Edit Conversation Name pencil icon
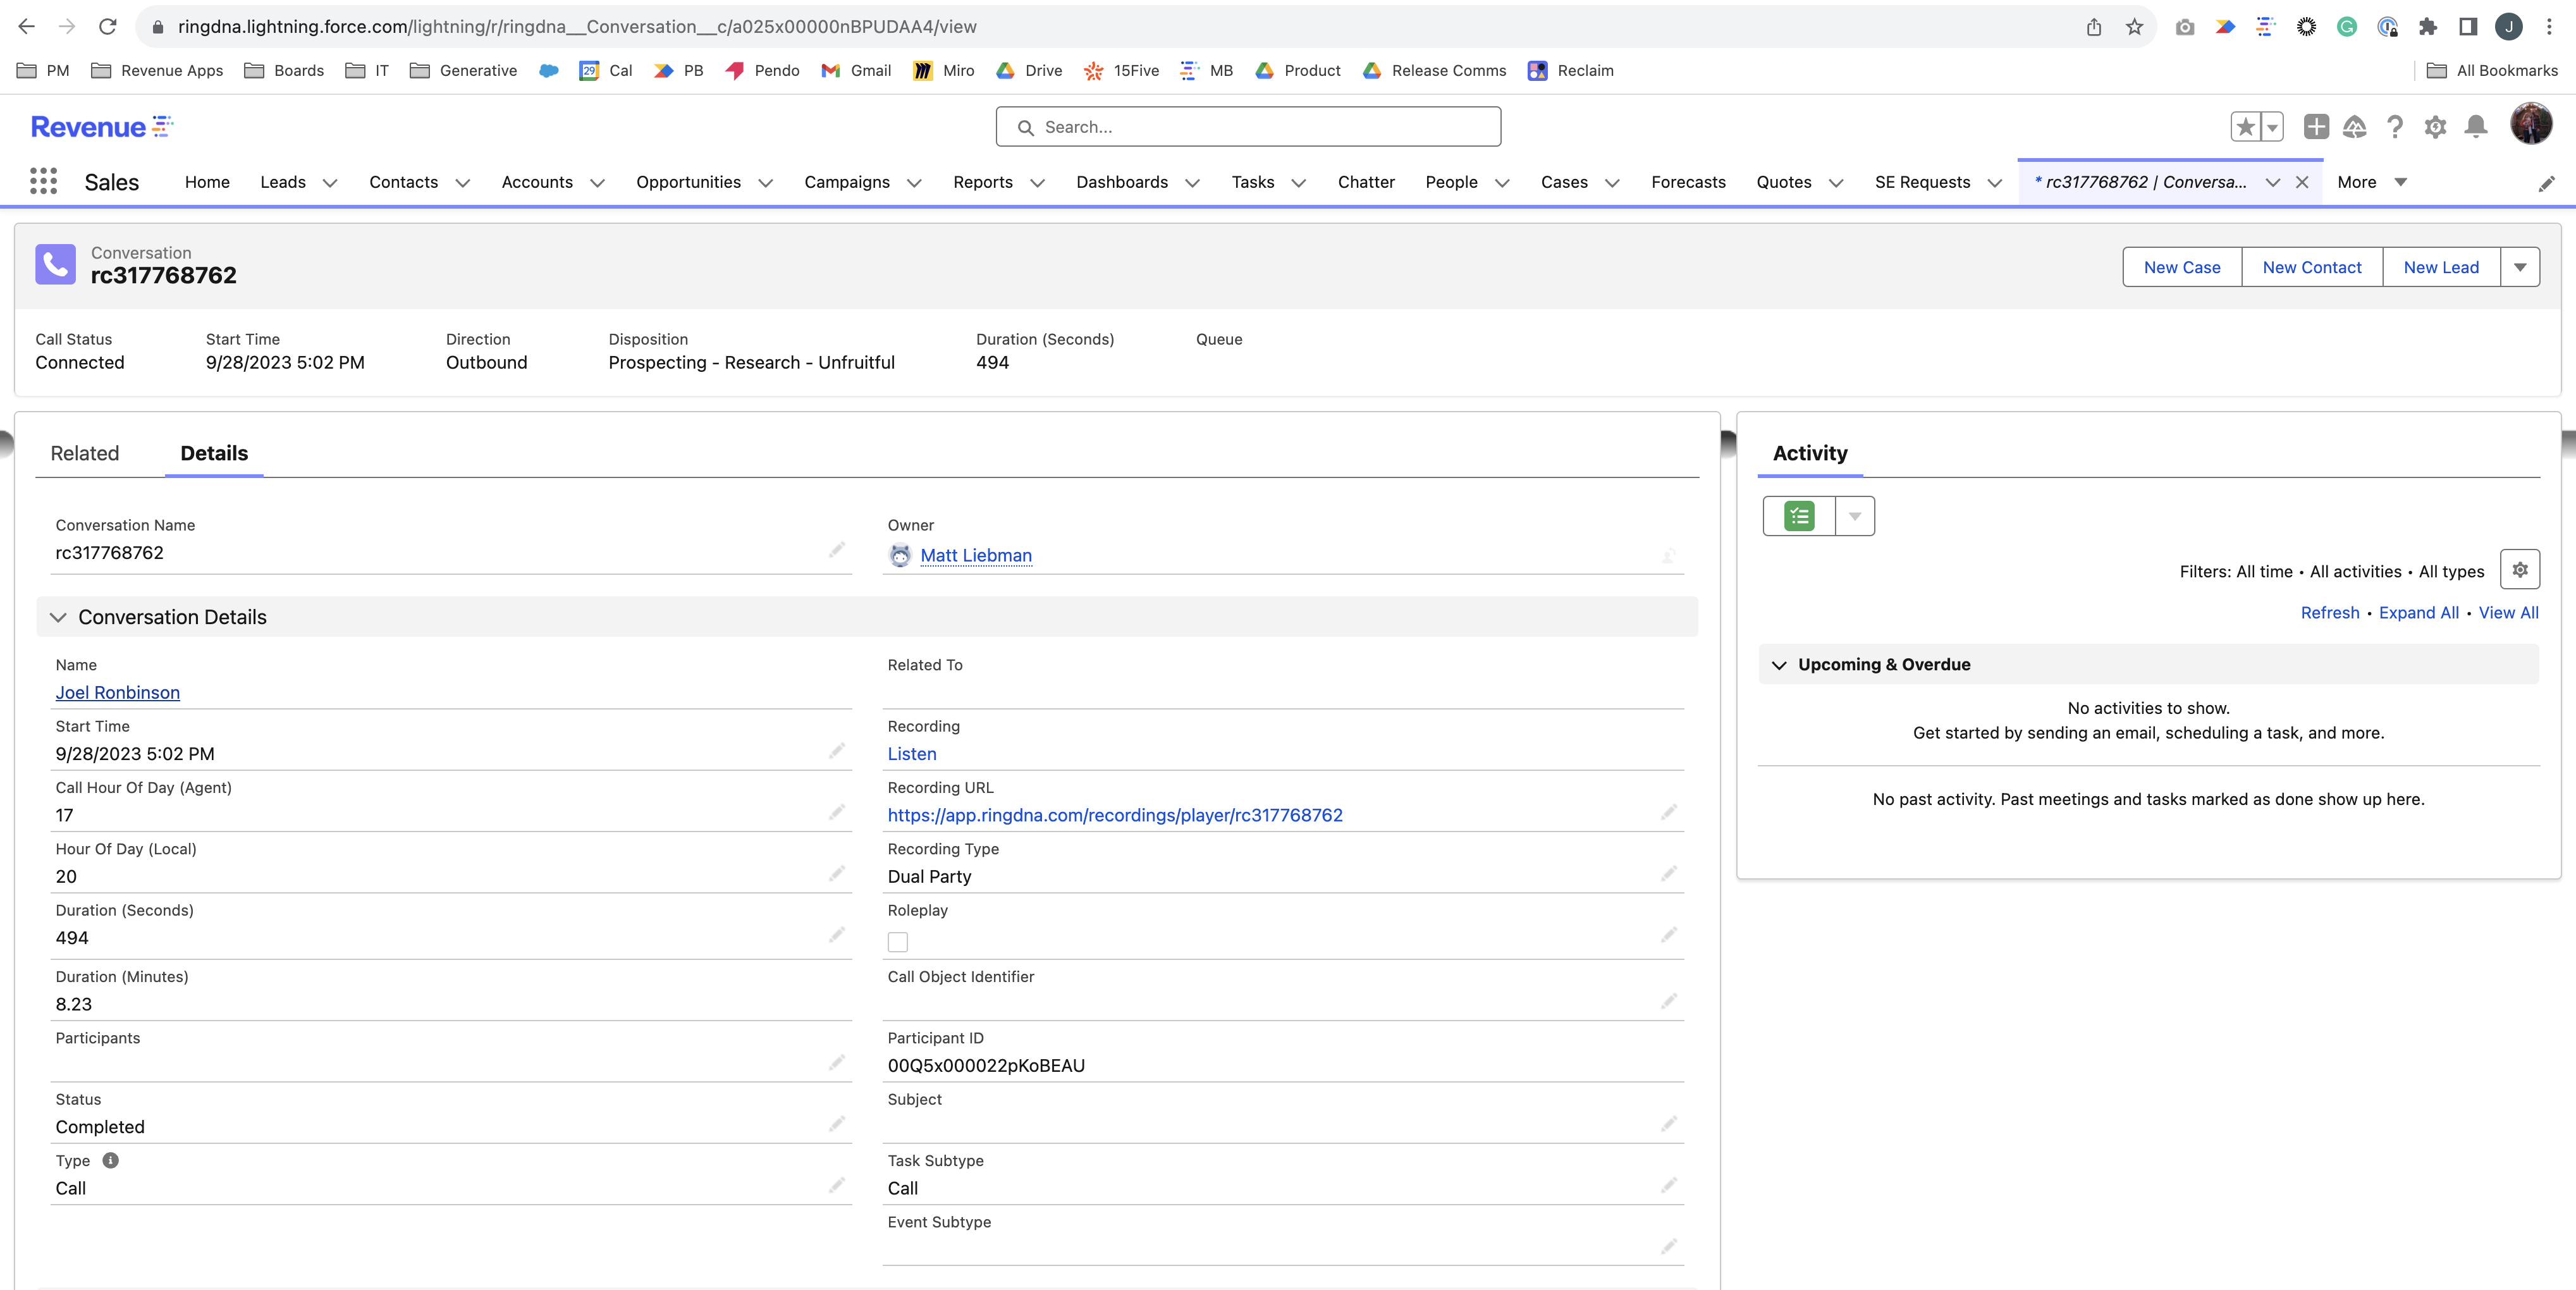Screen dimensions: 2576x1290 [836, 550]
